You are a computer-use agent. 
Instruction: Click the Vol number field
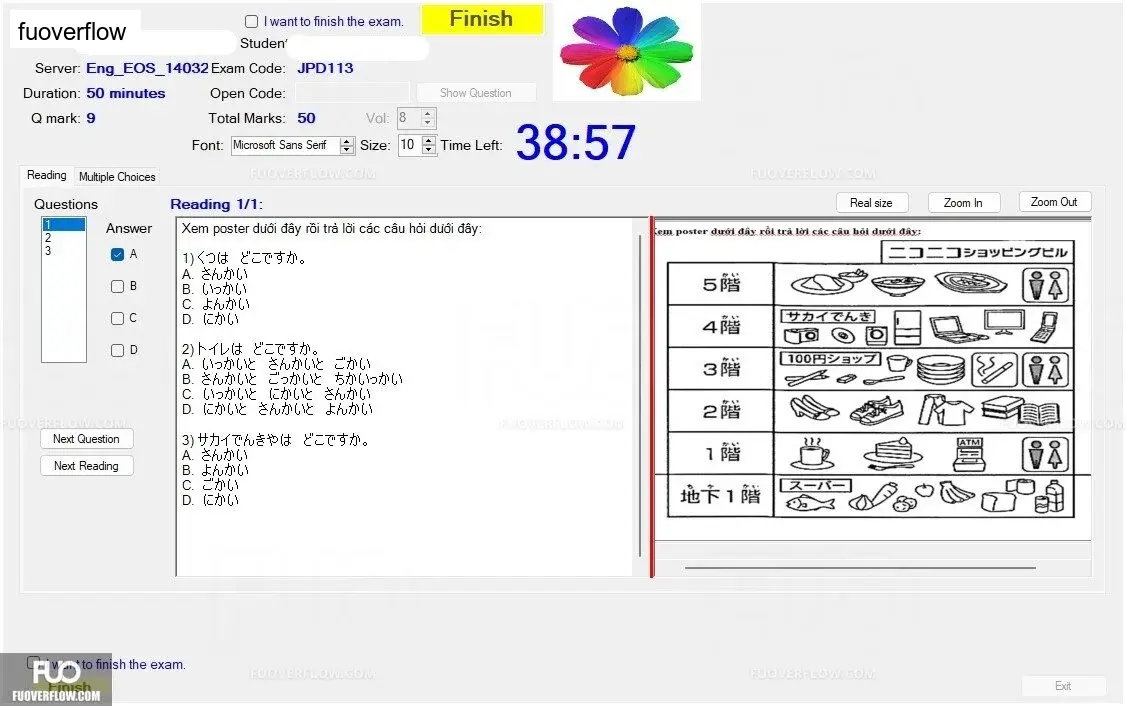tap(409, 118)
